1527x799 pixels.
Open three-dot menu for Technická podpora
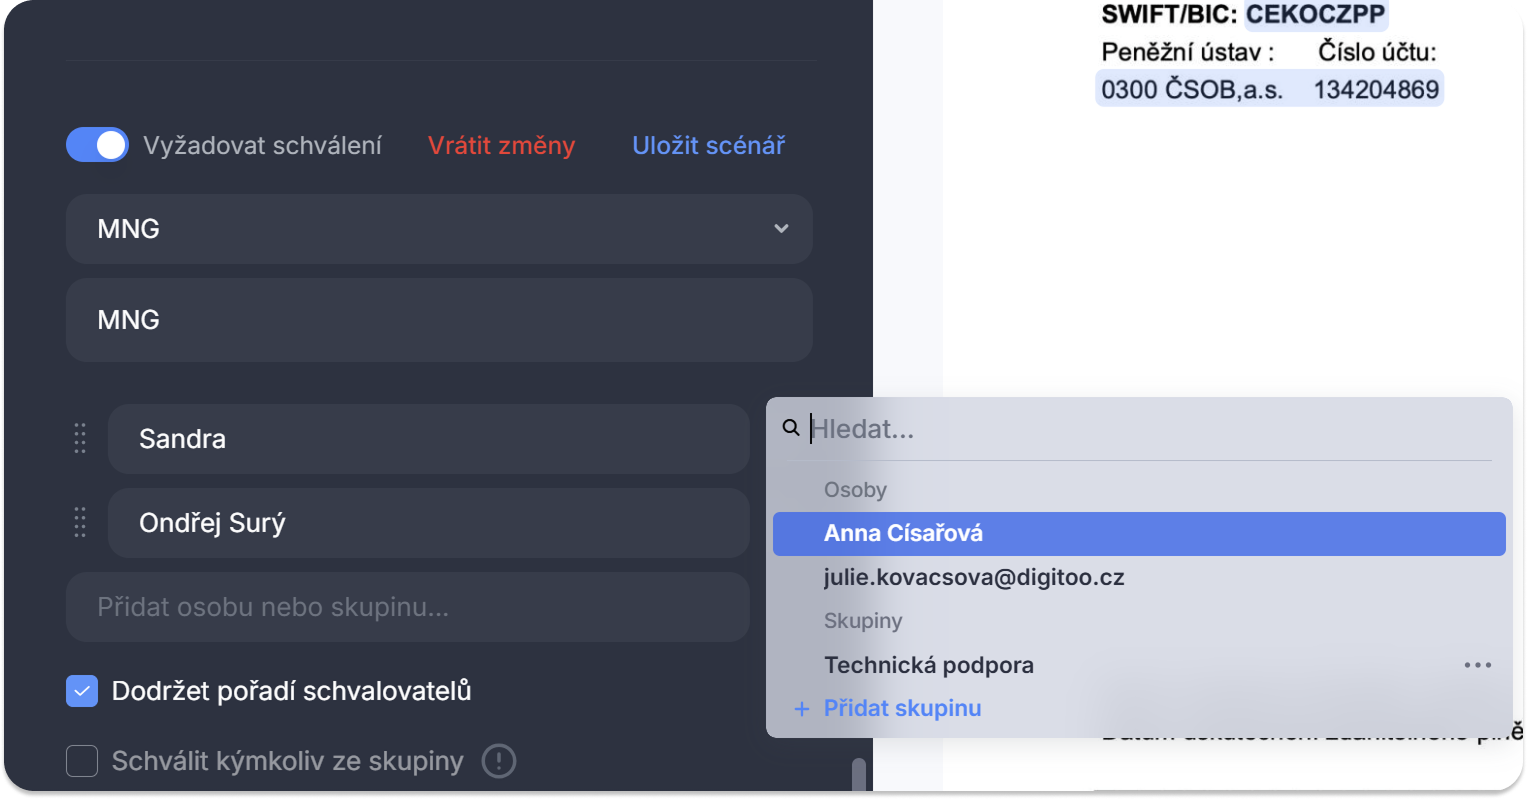(1477, 665)
